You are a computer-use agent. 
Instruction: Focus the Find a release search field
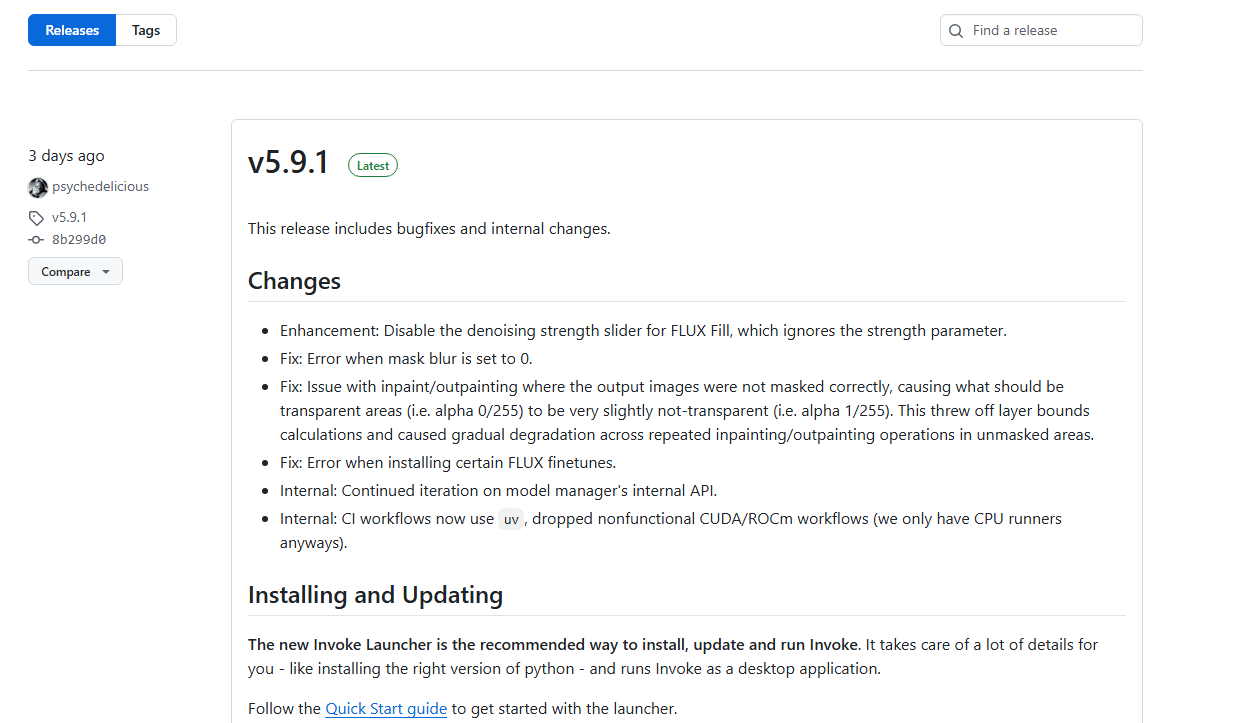[x=1041, y=30]
